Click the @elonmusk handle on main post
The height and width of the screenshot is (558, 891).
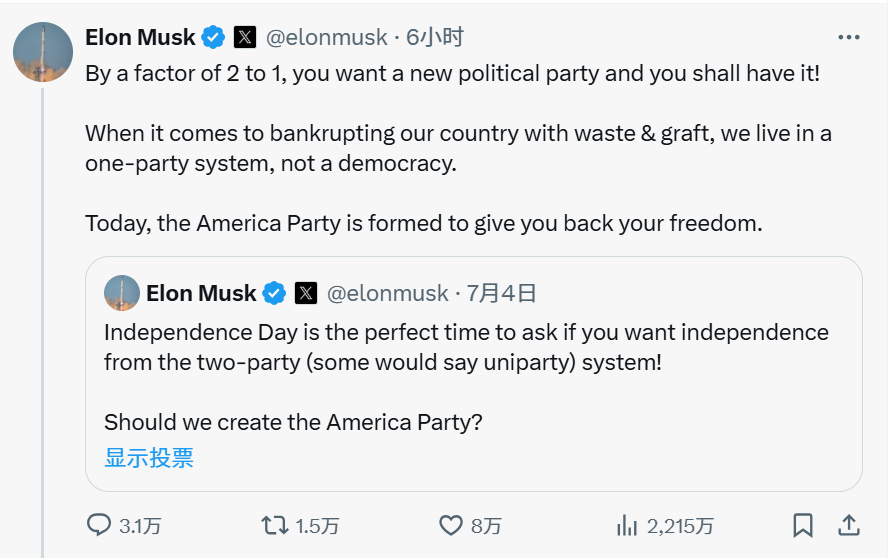tap(326, 38)
